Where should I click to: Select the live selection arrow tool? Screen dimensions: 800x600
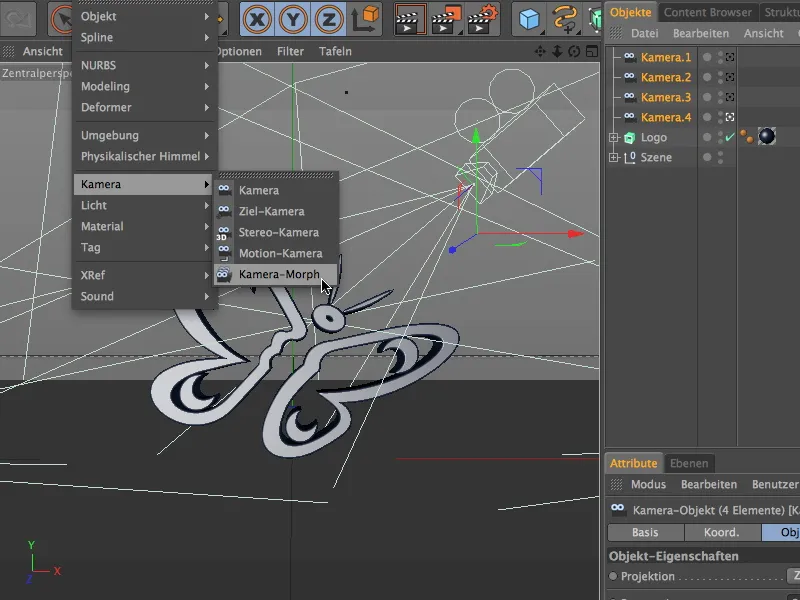click(61, 20)
